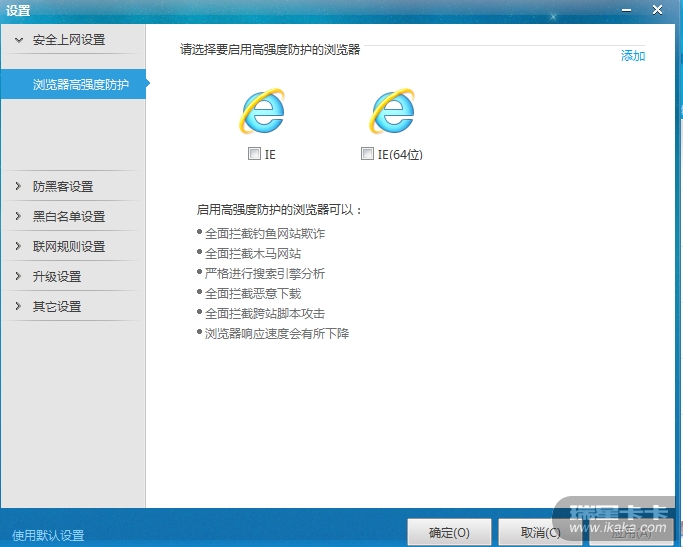
Task: Expand the 防黑客设置 arrow
Action: click(18, 186)
